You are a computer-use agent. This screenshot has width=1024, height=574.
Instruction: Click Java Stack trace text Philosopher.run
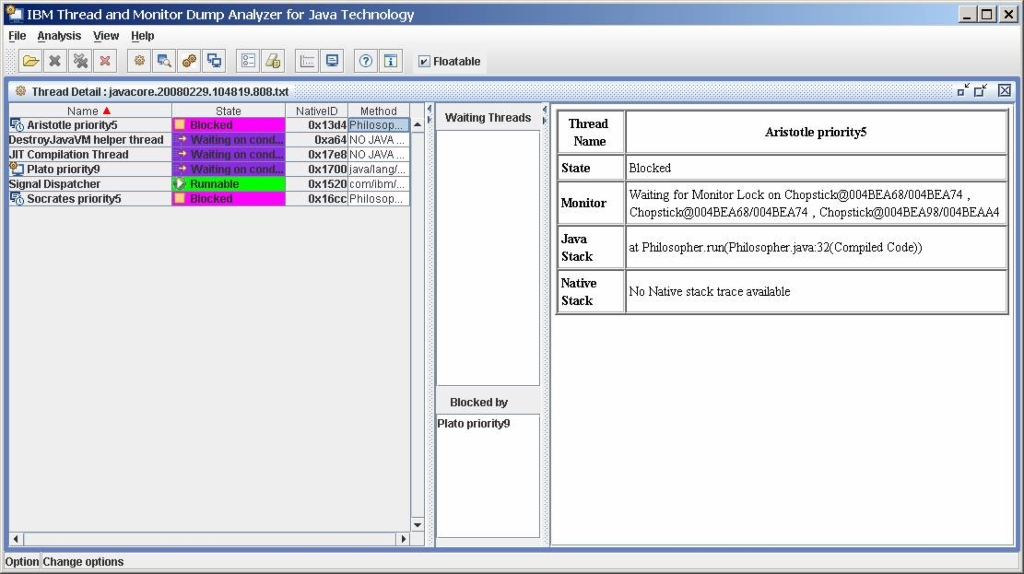[775, 247]
